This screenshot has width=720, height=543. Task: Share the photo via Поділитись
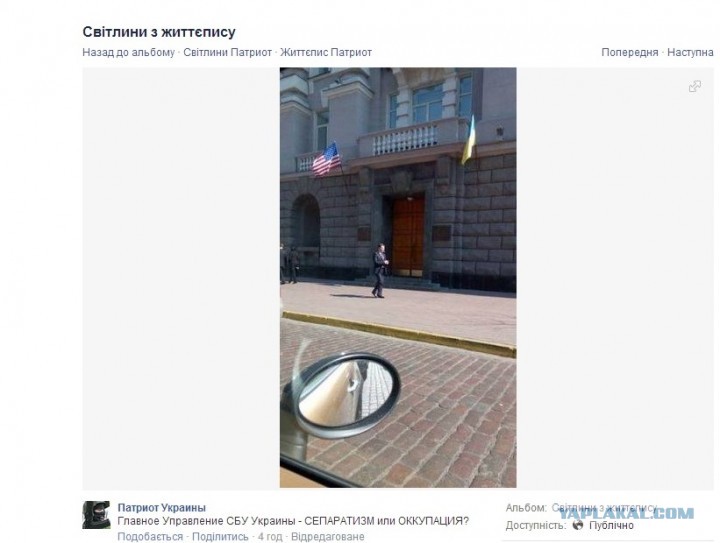220,537
